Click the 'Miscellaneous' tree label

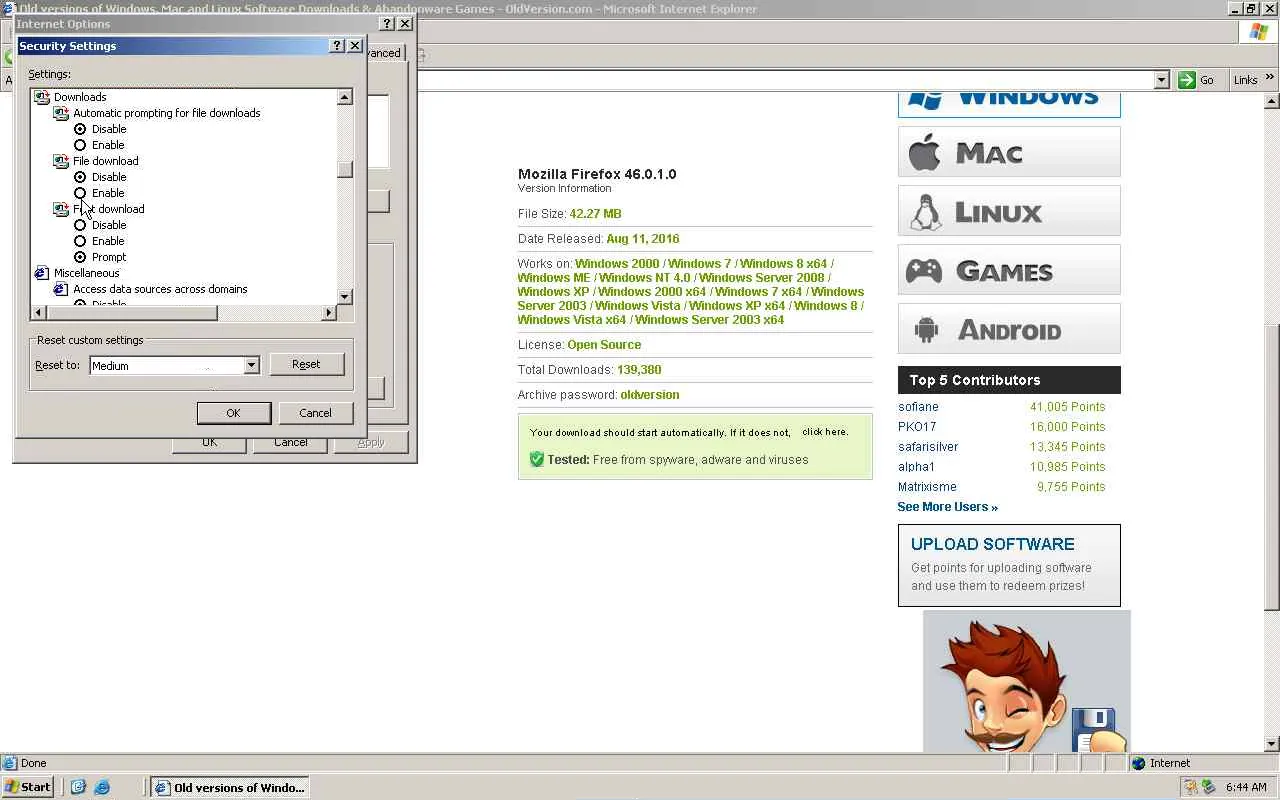[87, 273]
